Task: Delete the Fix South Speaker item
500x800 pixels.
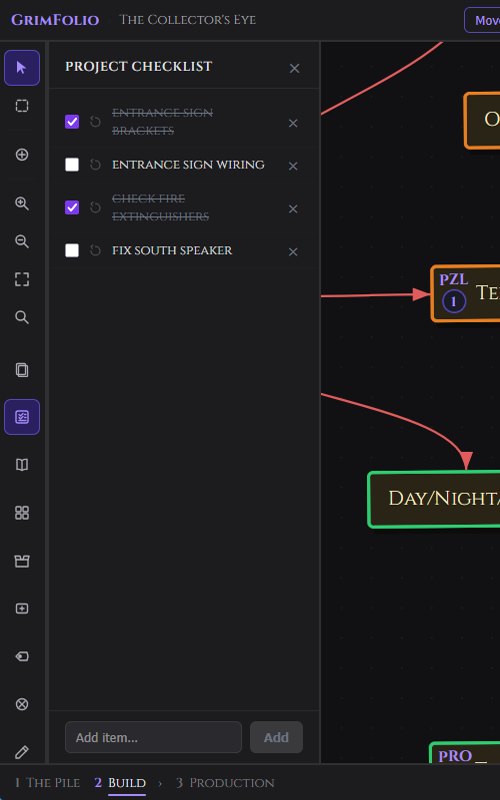Action: click(x=293, y=252)
